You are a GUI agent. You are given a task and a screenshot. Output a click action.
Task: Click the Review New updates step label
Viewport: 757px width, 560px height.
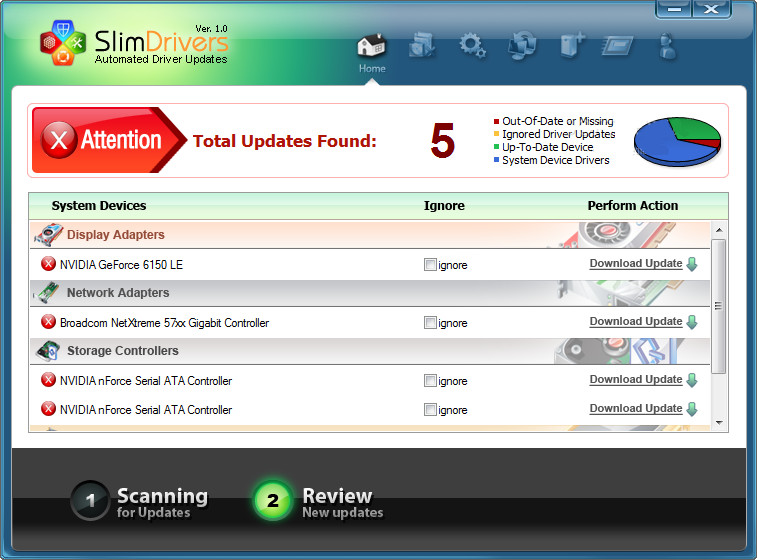click(x=343, y=503)
